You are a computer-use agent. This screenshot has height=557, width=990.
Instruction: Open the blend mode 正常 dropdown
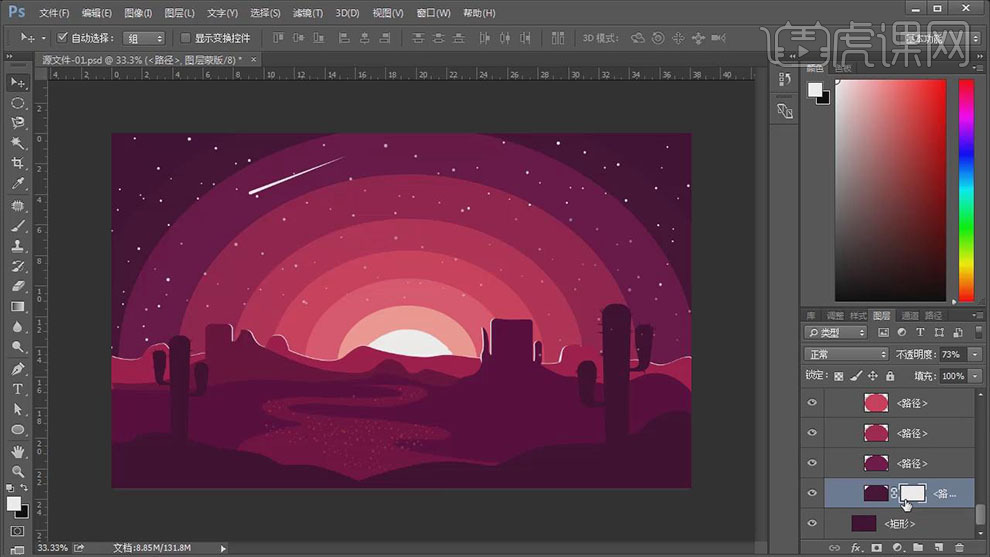click(846, 354)
